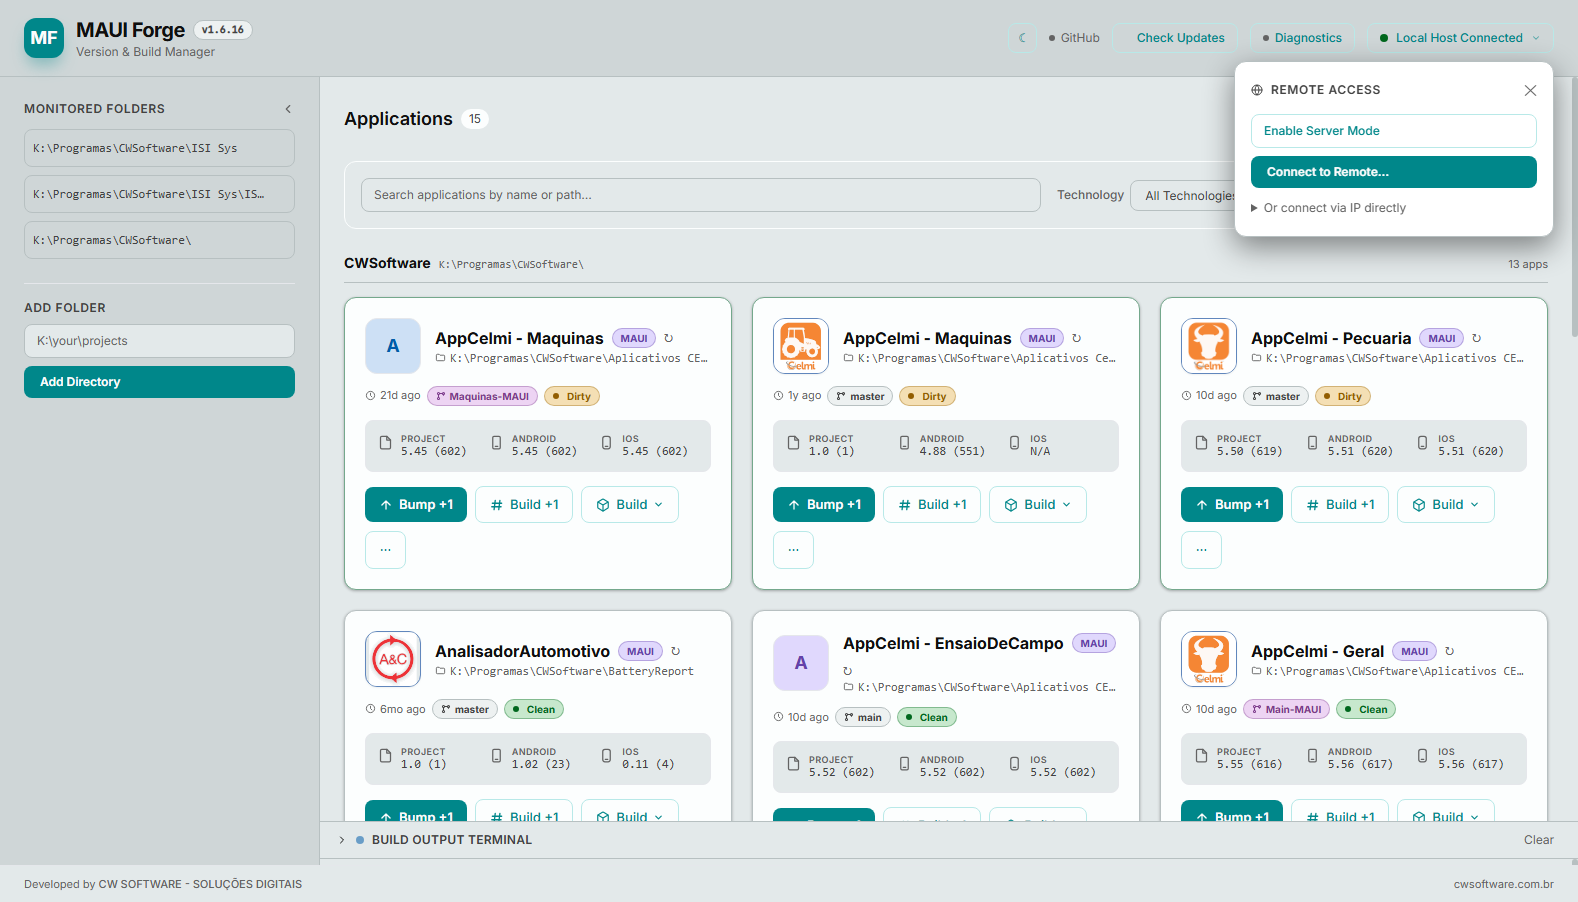Screen dimensions: 1578x902
Task: Click the Clean badge on AnalisadorAutomotivo
Action: point(534,709)
